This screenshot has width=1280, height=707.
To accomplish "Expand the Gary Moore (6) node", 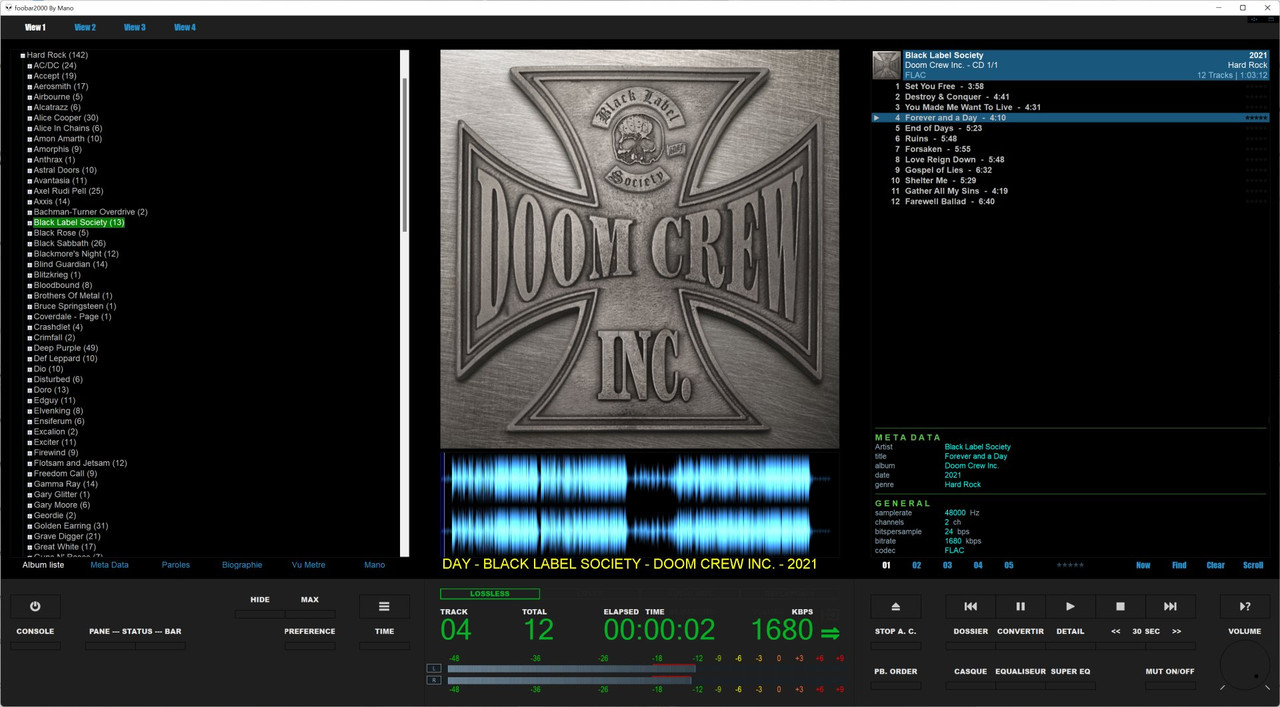I will point(30,505).
